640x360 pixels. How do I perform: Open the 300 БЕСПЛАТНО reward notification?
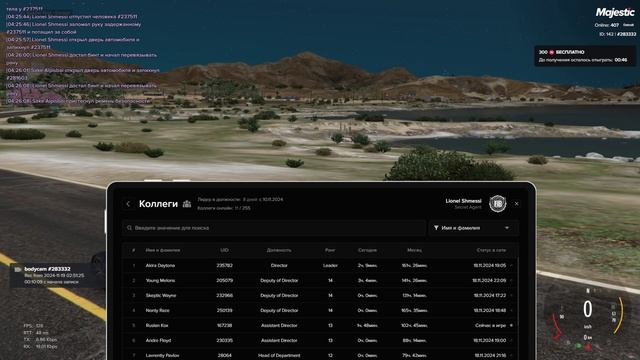point(585,56)
